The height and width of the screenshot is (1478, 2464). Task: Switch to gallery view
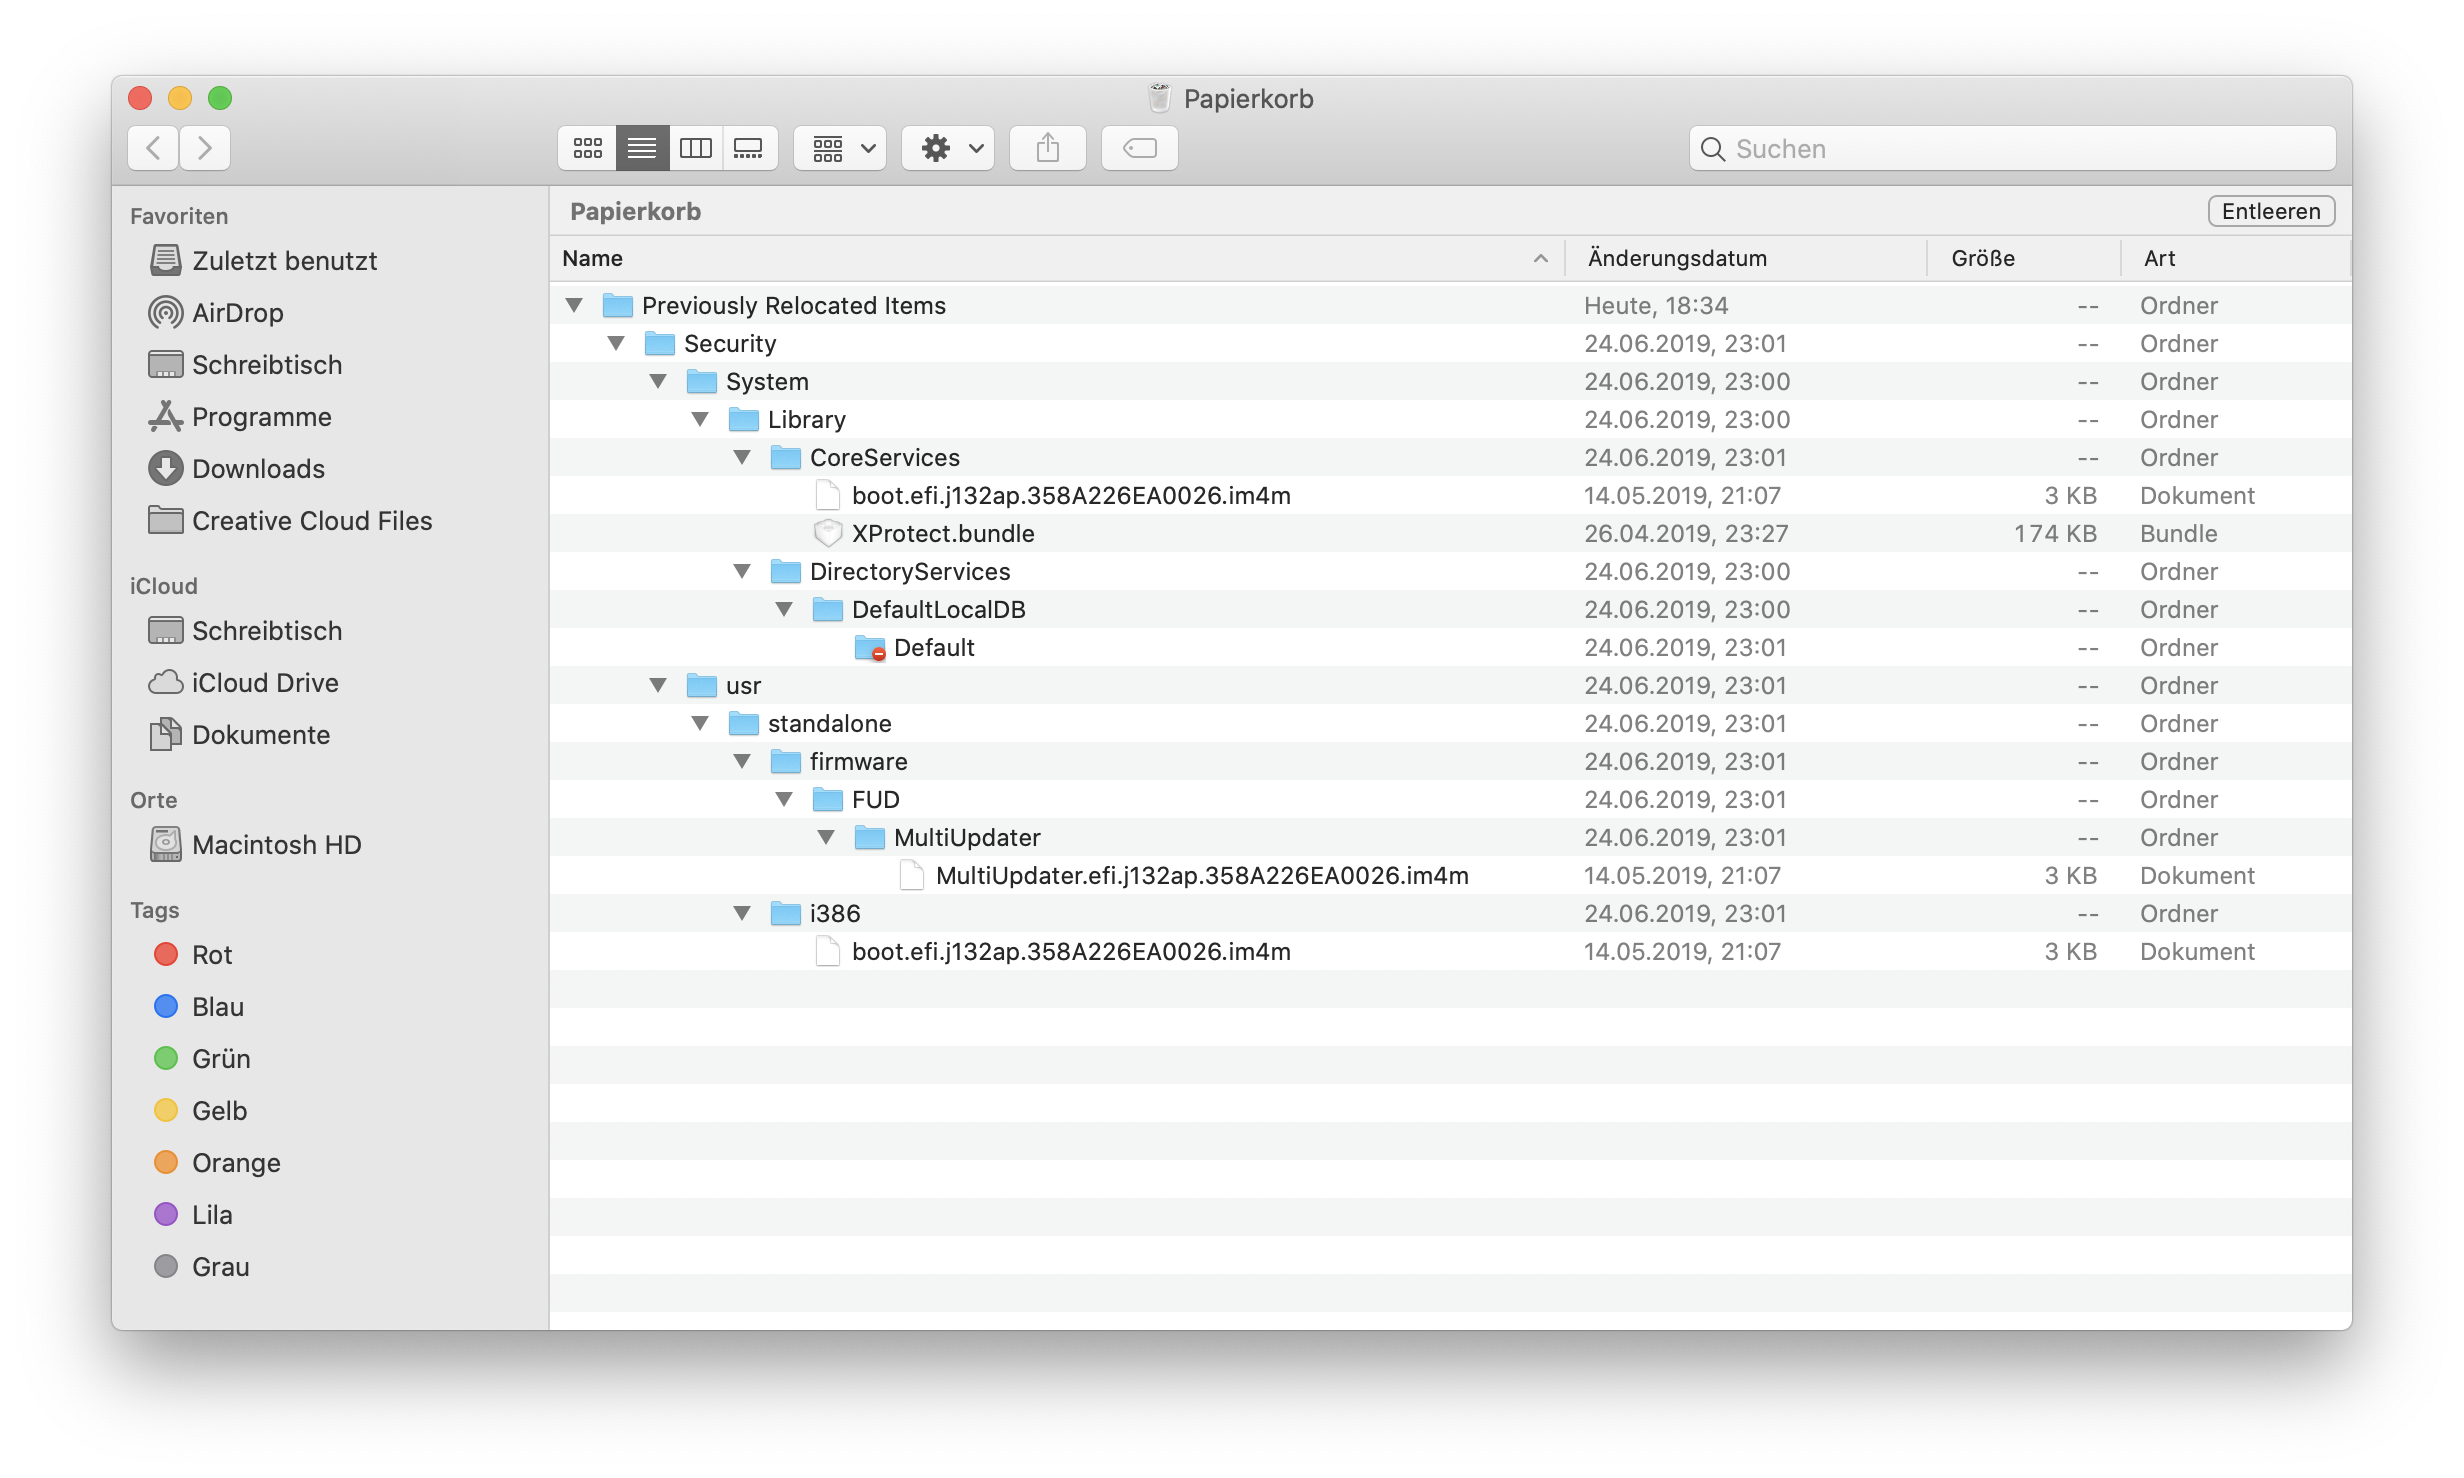(x=749, y=149)
